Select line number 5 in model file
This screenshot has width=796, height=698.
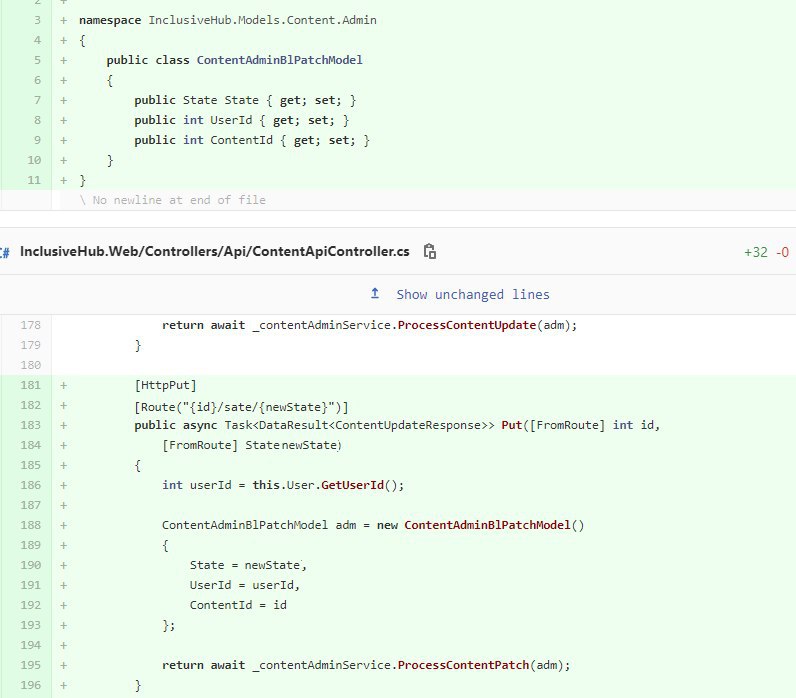[37, 60]
